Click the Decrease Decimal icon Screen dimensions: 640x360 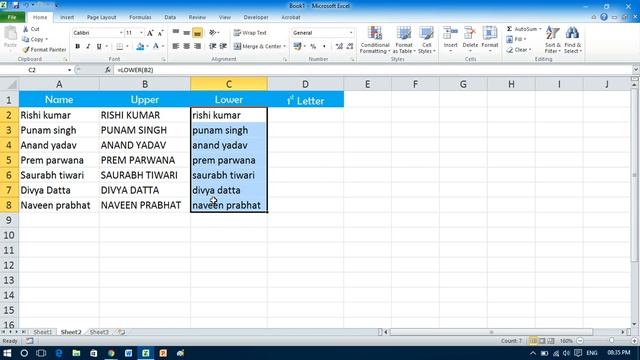[350, 47]
